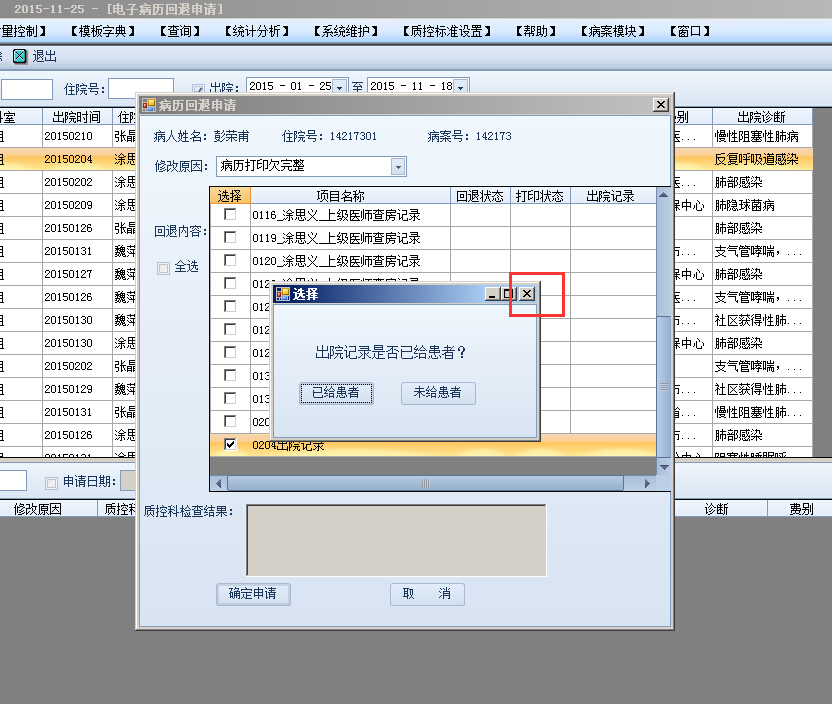The image size is (832, 704).
Task: Maximize the 选择 popup window
Action: click(509, 293)
